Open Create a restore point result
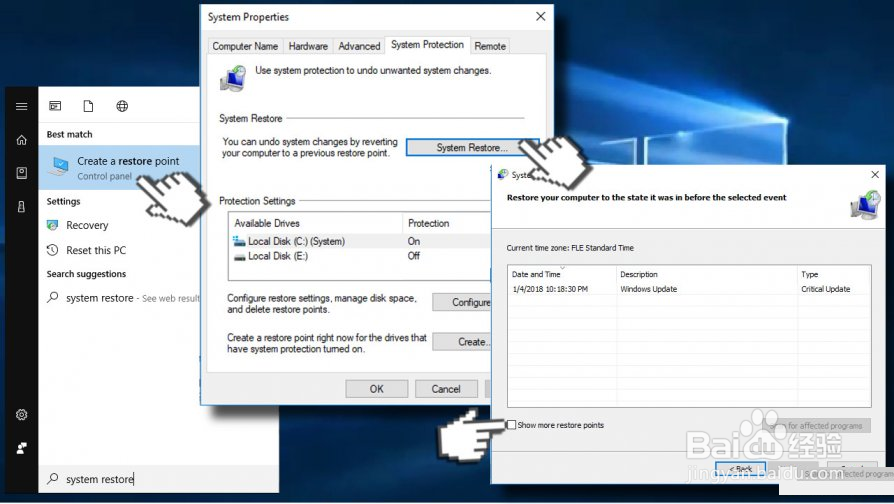The width and height of the screenshot is (894, 504). click(x=119, y=168)
